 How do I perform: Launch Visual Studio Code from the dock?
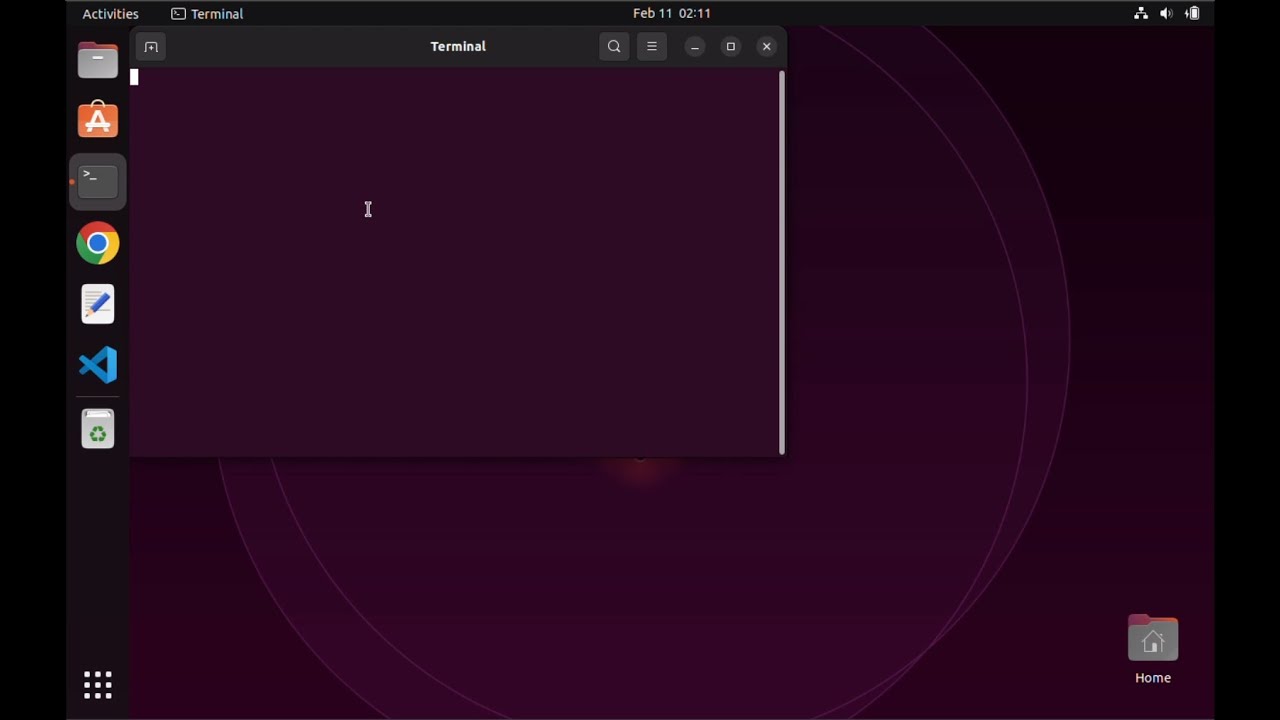98,365
